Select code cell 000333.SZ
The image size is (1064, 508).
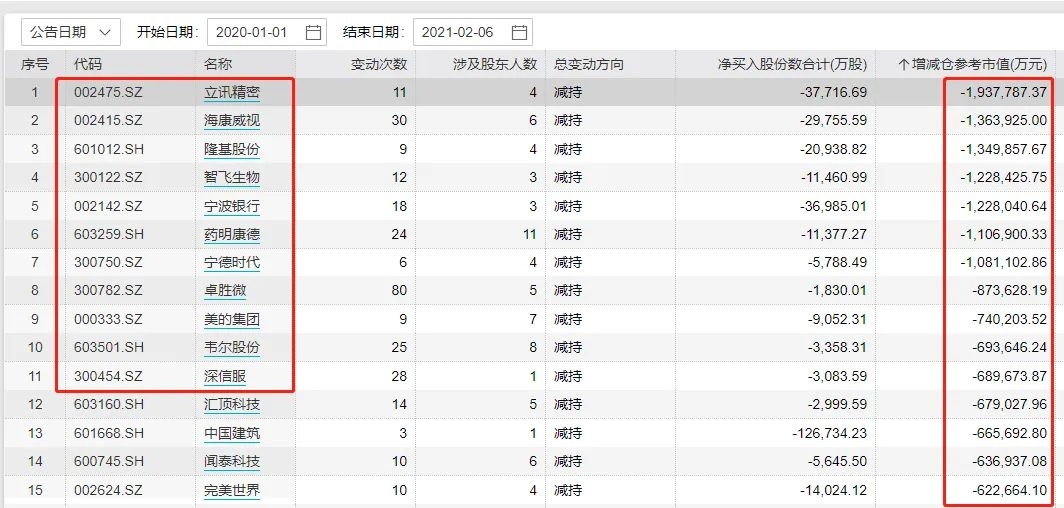108,319
